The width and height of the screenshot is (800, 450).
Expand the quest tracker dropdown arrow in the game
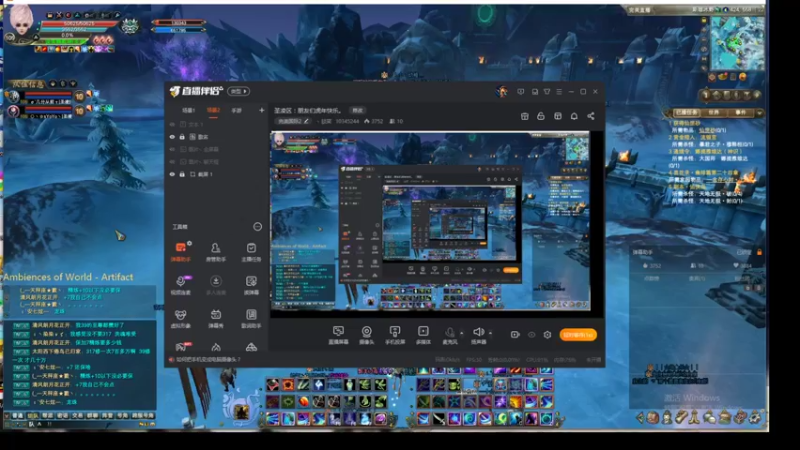click(x=760, y=113)
